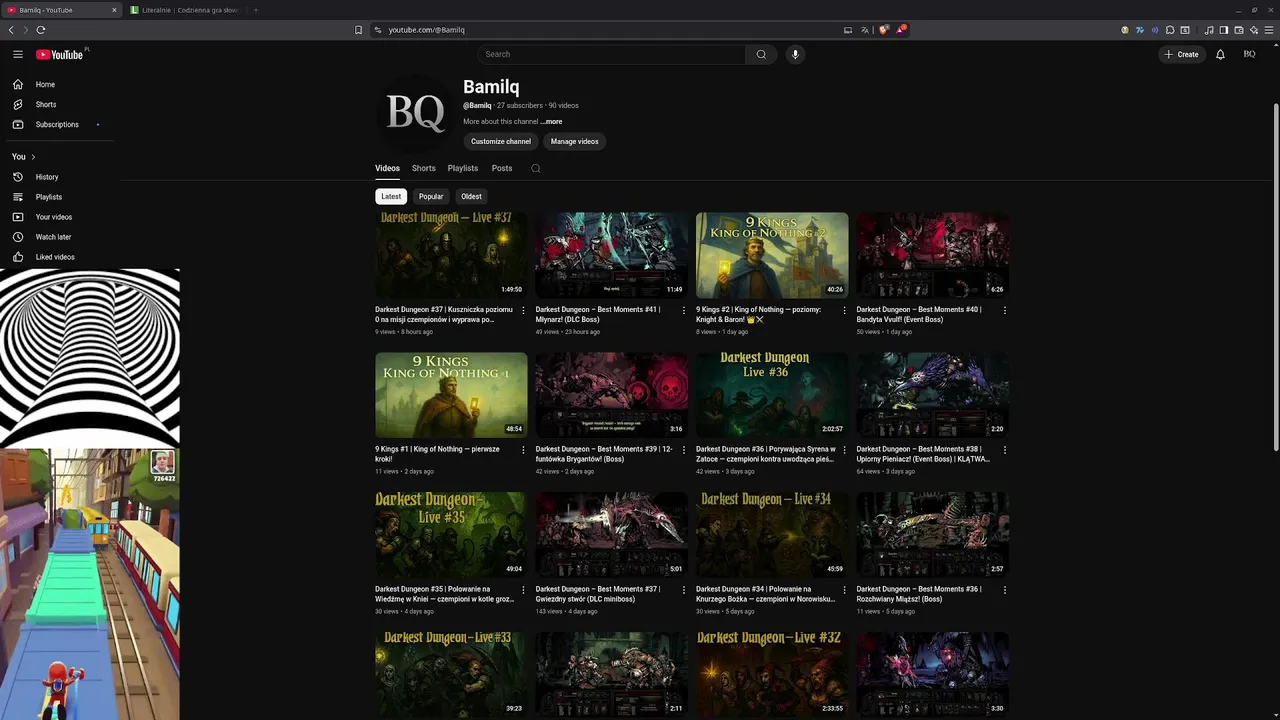The width and height of the screenshot is (1280, 720).
Task: Click the Manage videos button
Action: tap(575, 141)
